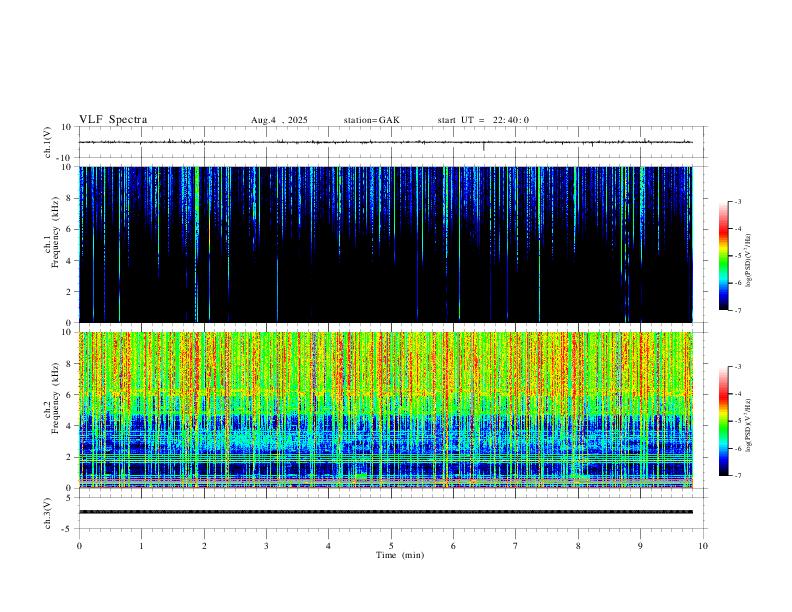Click ch.1 spectrogram y-tick "8"

69,198
